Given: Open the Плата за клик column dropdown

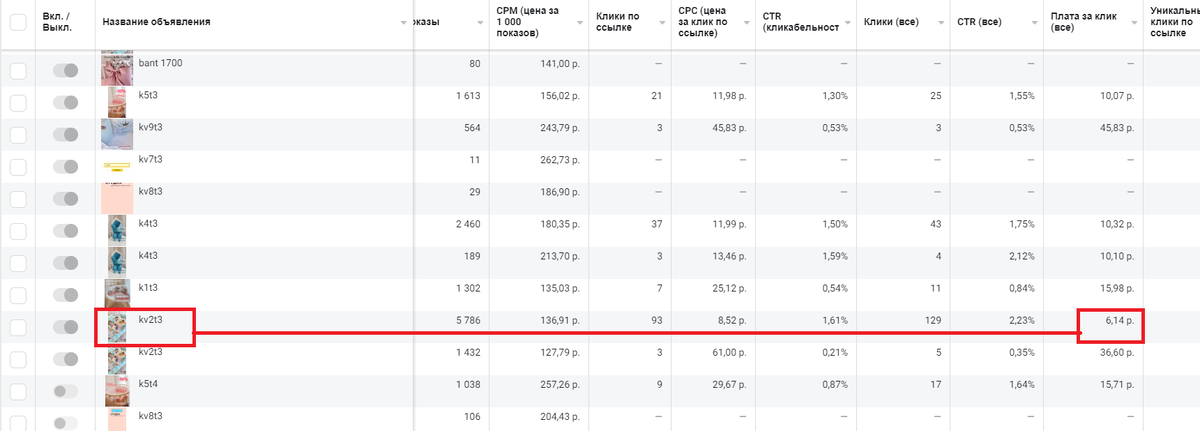Looking at the screenshot, I should pyautogui.click(x=1134, y=23).
